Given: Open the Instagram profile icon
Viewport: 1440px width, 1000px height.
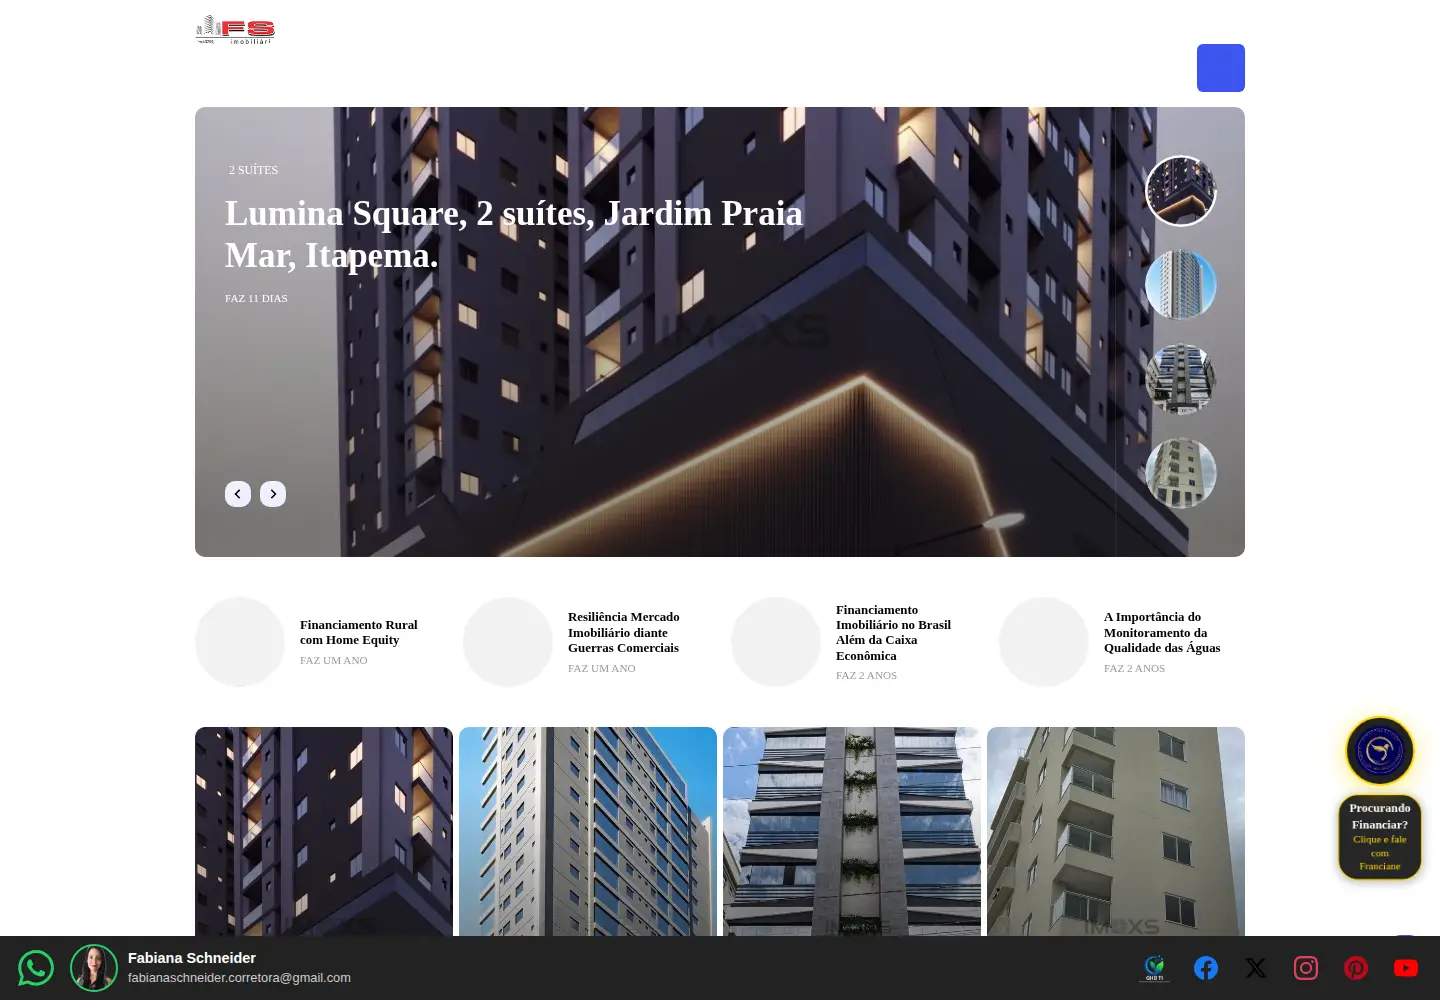Looking at the screenshot, I should coord(1306,968).
